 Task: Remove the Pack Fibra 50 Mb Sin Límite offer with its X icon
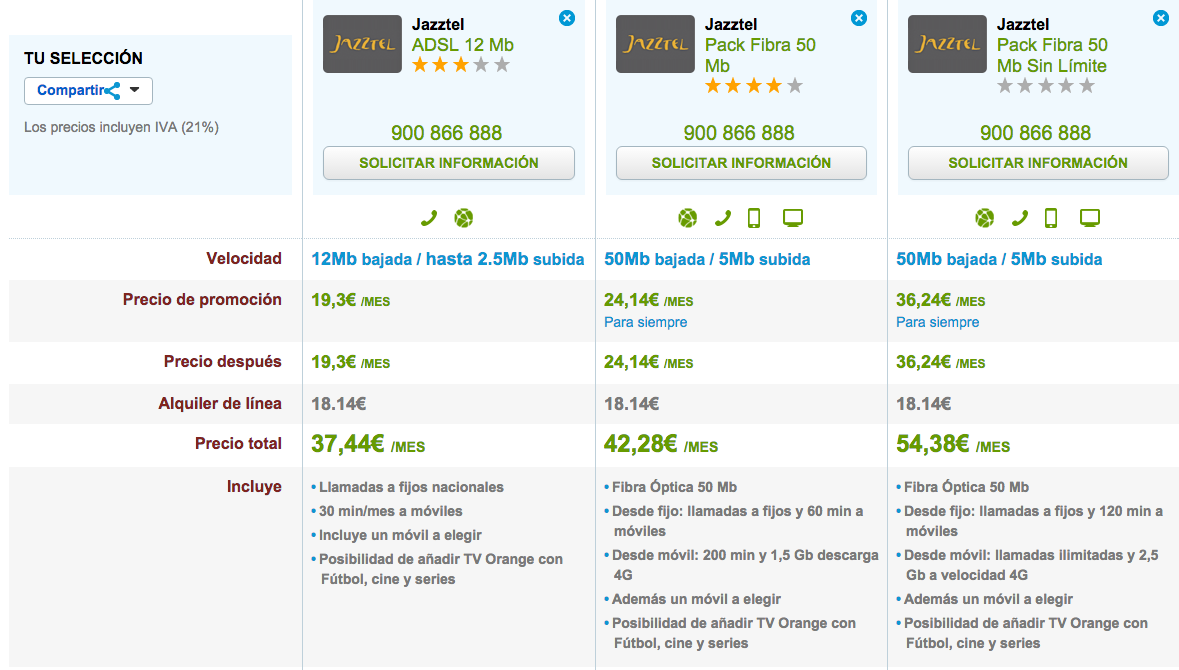pyautogui.click(x=1161, y=18)
